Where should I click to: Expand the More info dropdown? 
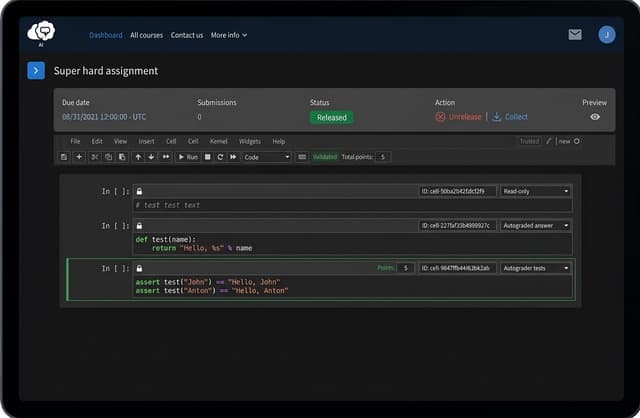[229, 35]
